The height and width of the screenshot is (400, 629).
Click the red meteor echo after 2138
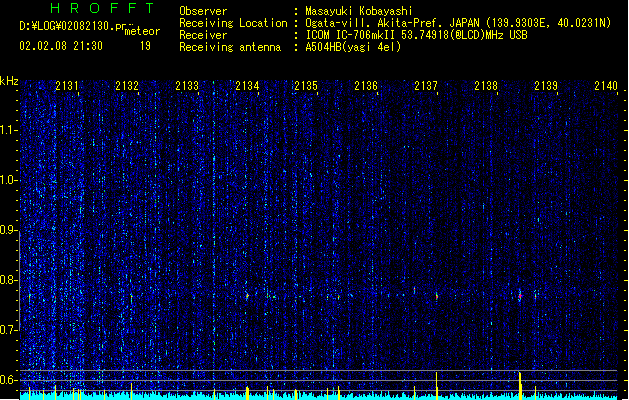click(x=520, y=296)
